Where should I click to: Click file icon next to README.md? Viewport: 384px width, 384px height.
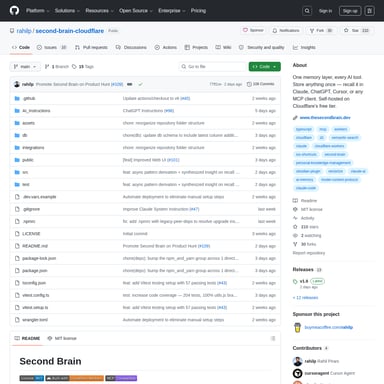point(17,246)
